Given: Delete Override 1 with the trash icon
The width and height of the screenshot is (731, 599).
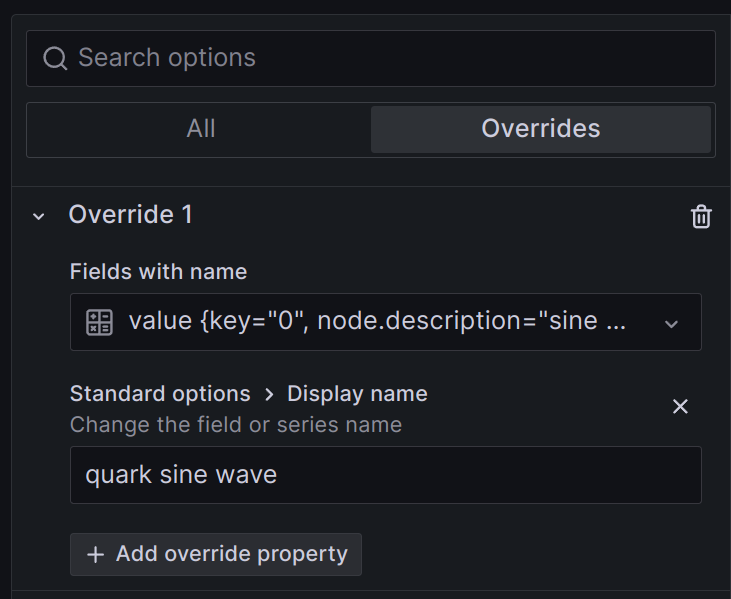Looking at the screenshot, I should point(701,216).
